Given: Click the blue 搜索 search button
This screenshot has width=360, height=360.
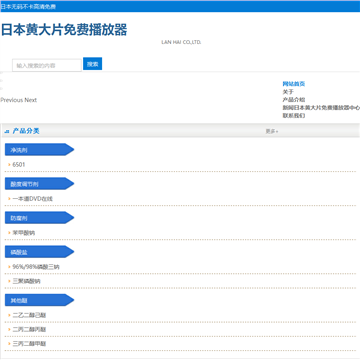Looking at the screenshot, I should [x=92, y=64].
